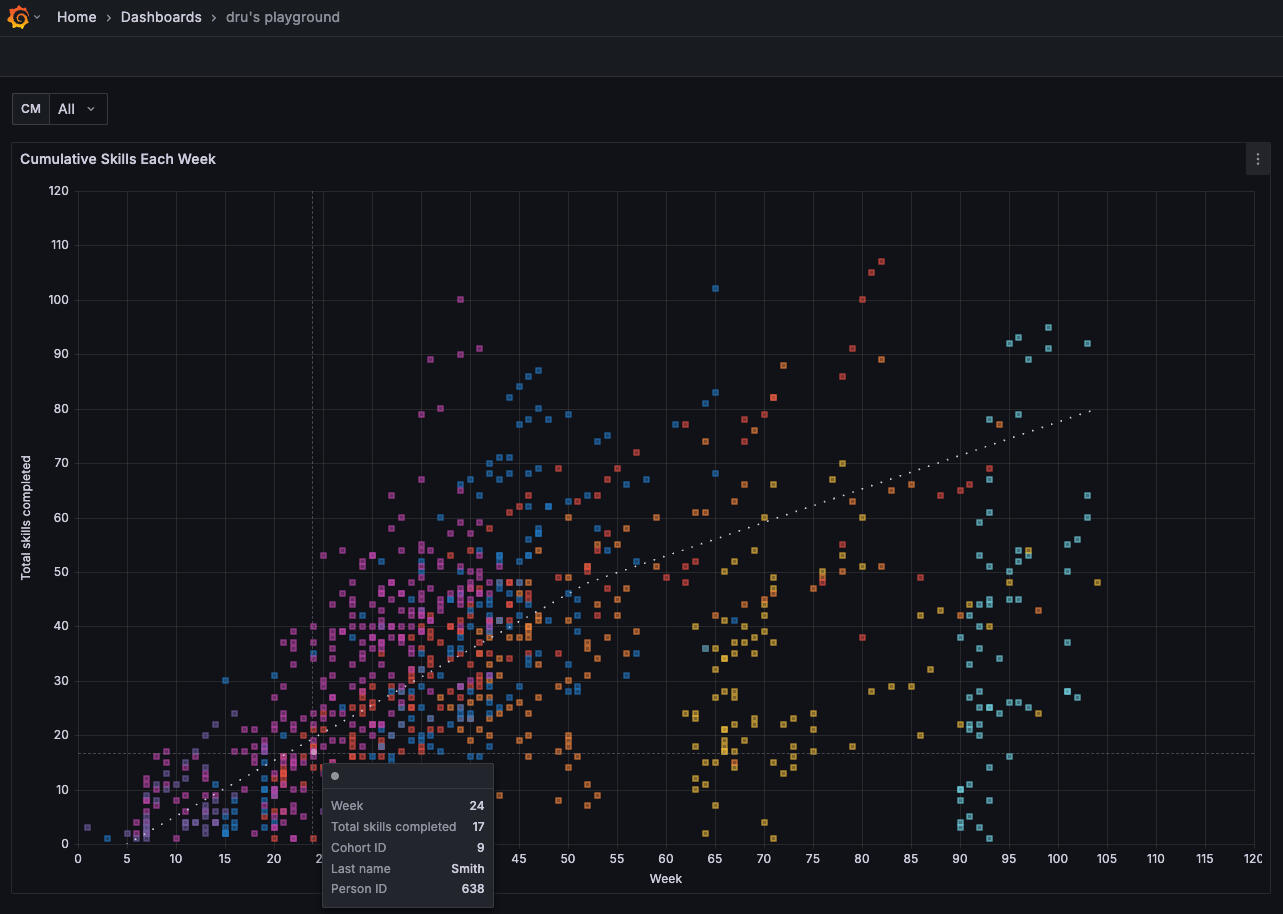Click the CM variable label
This screenshot has width=1283, height=914.
31,109
